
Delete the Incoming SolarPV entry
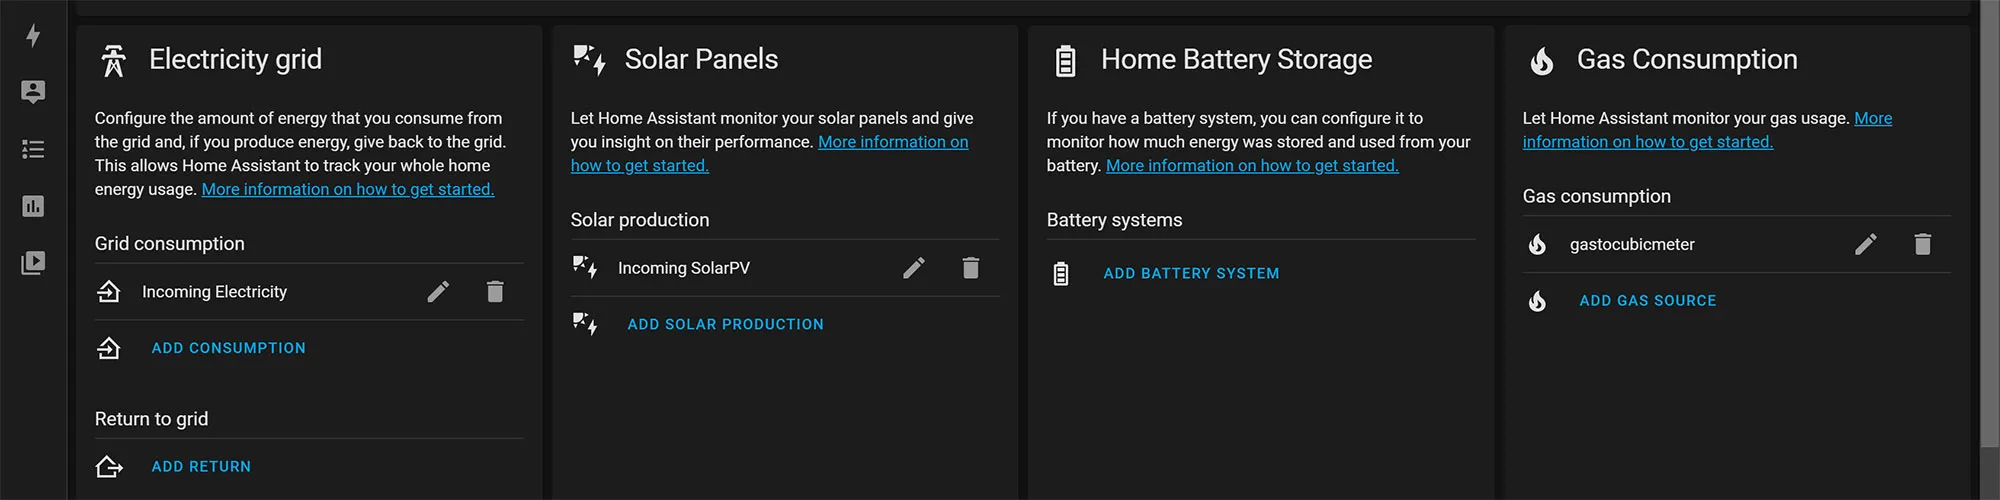[971, 268]
